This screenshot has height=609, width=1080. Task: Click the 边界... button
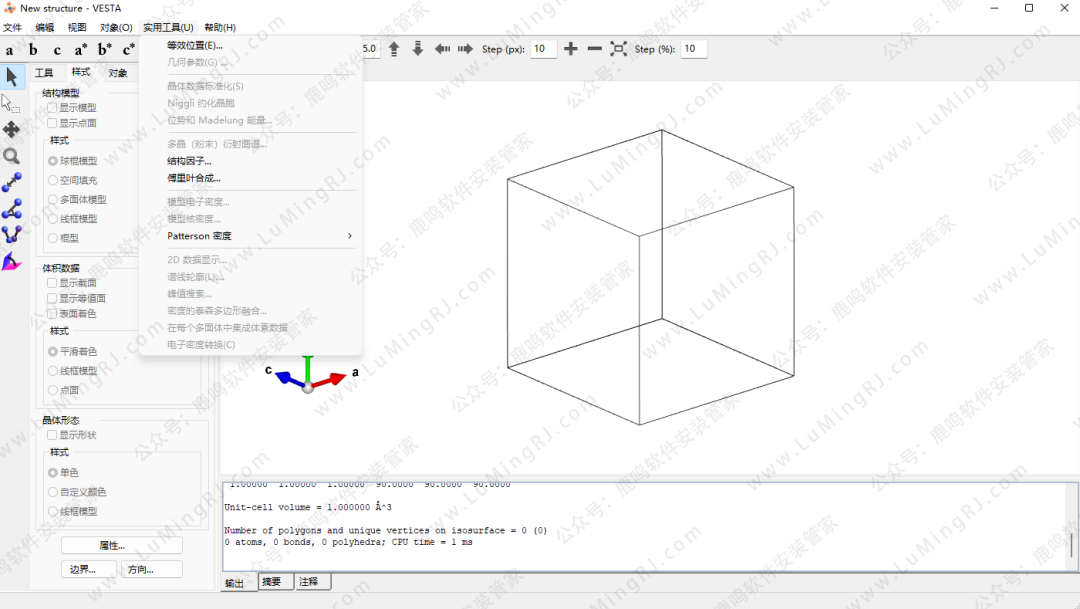click(89, 570)
